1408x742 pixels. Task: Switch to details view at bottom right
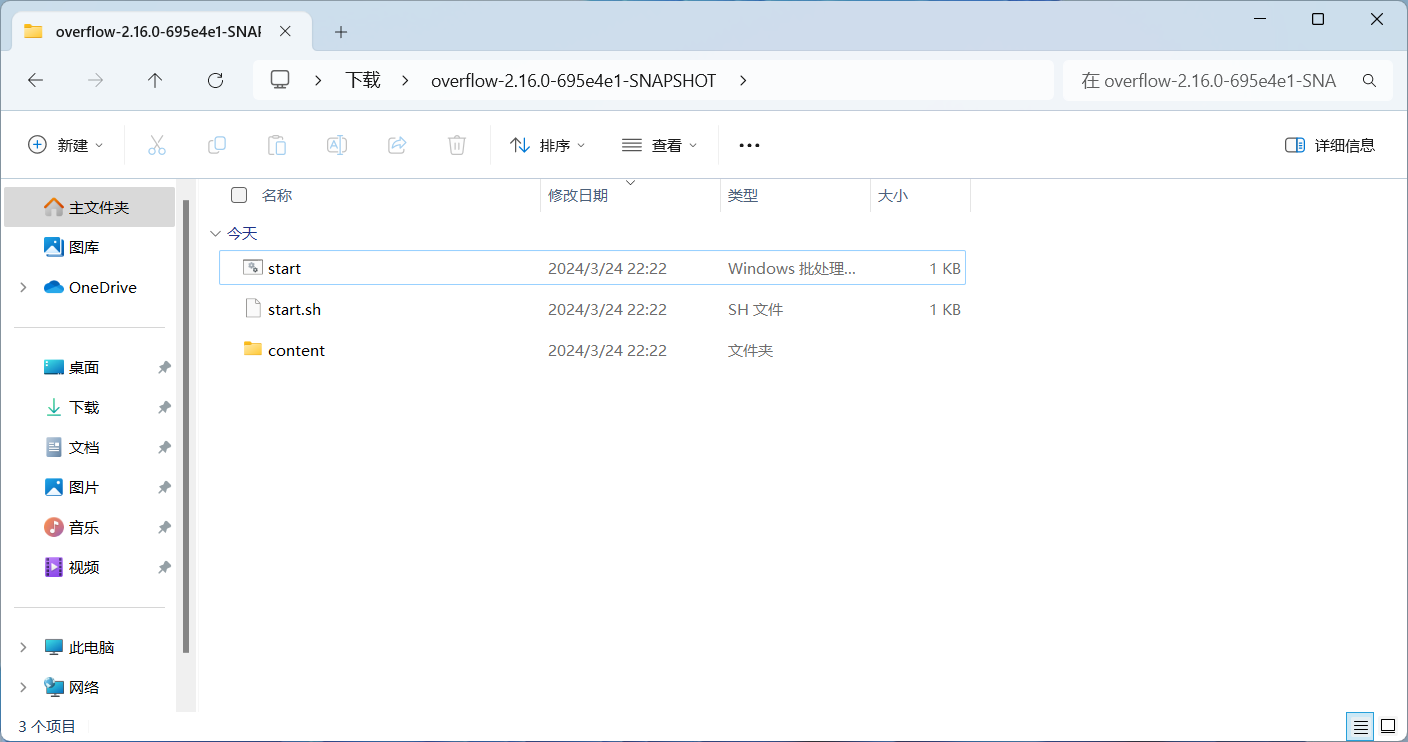pyautogui.click(x=1359, y=726)
